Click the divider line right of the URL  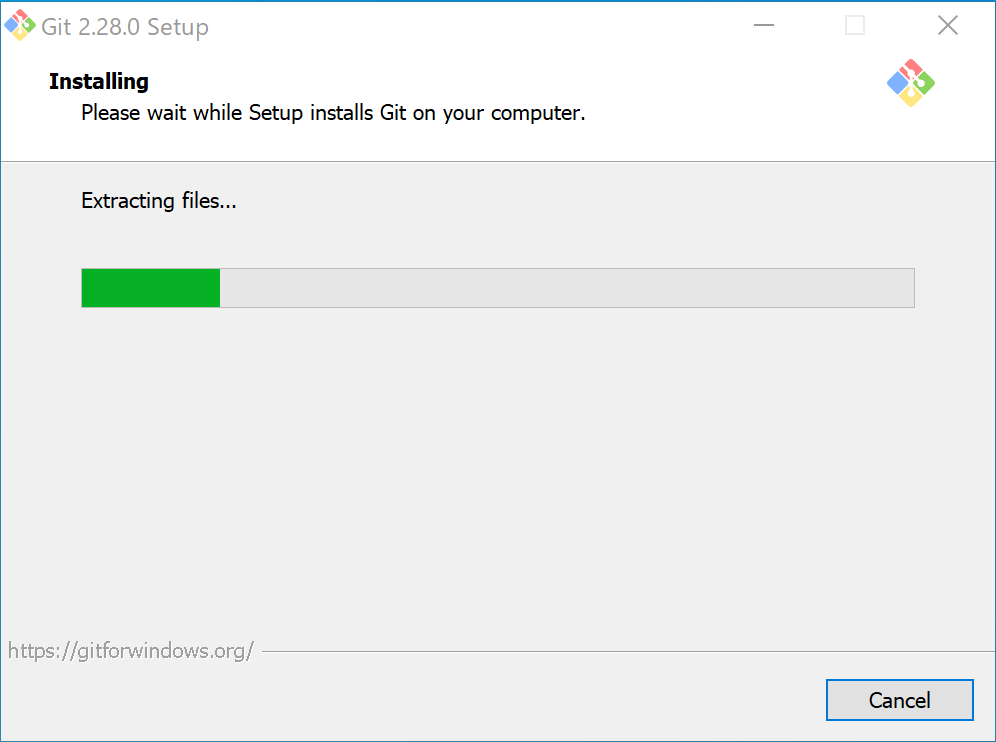click(620, 651)
